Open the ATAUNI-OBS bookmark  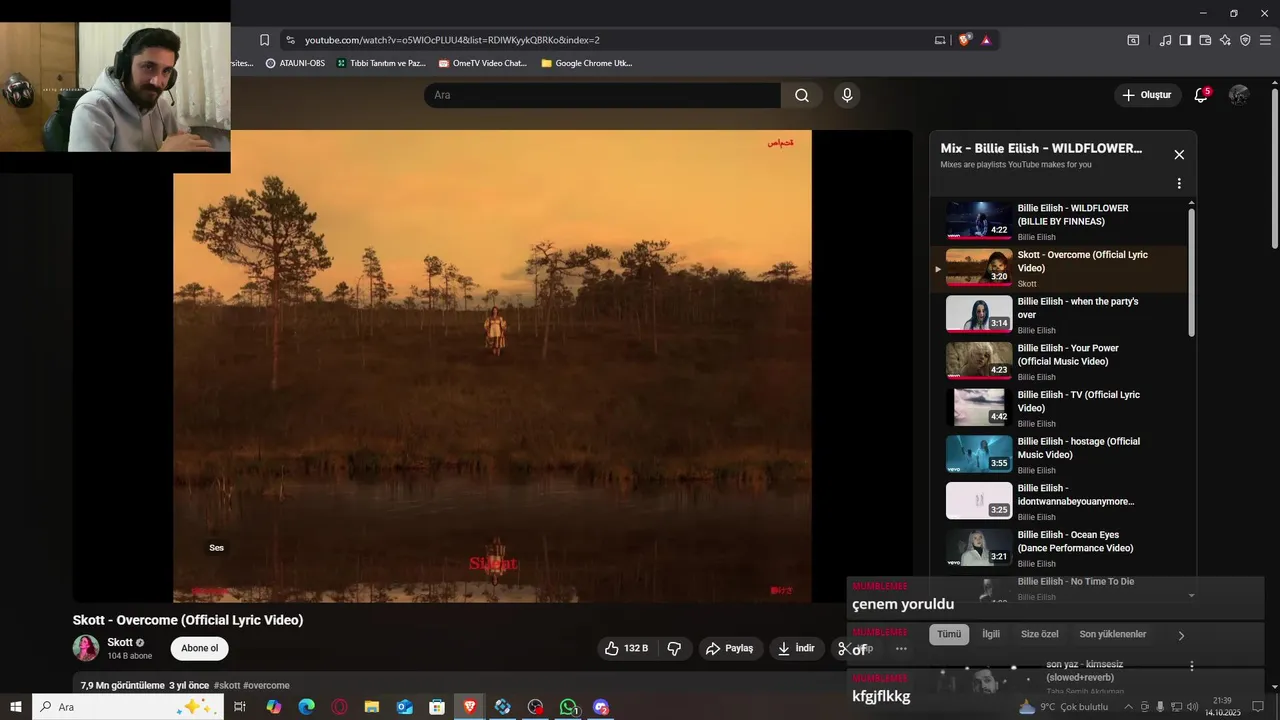(x=295, y=63)
